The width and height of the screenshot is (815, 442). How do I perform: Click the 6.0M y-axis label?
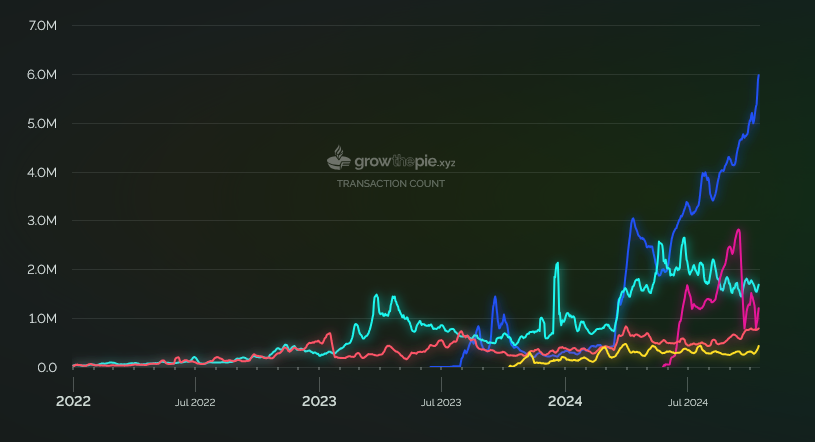(42, 74)
